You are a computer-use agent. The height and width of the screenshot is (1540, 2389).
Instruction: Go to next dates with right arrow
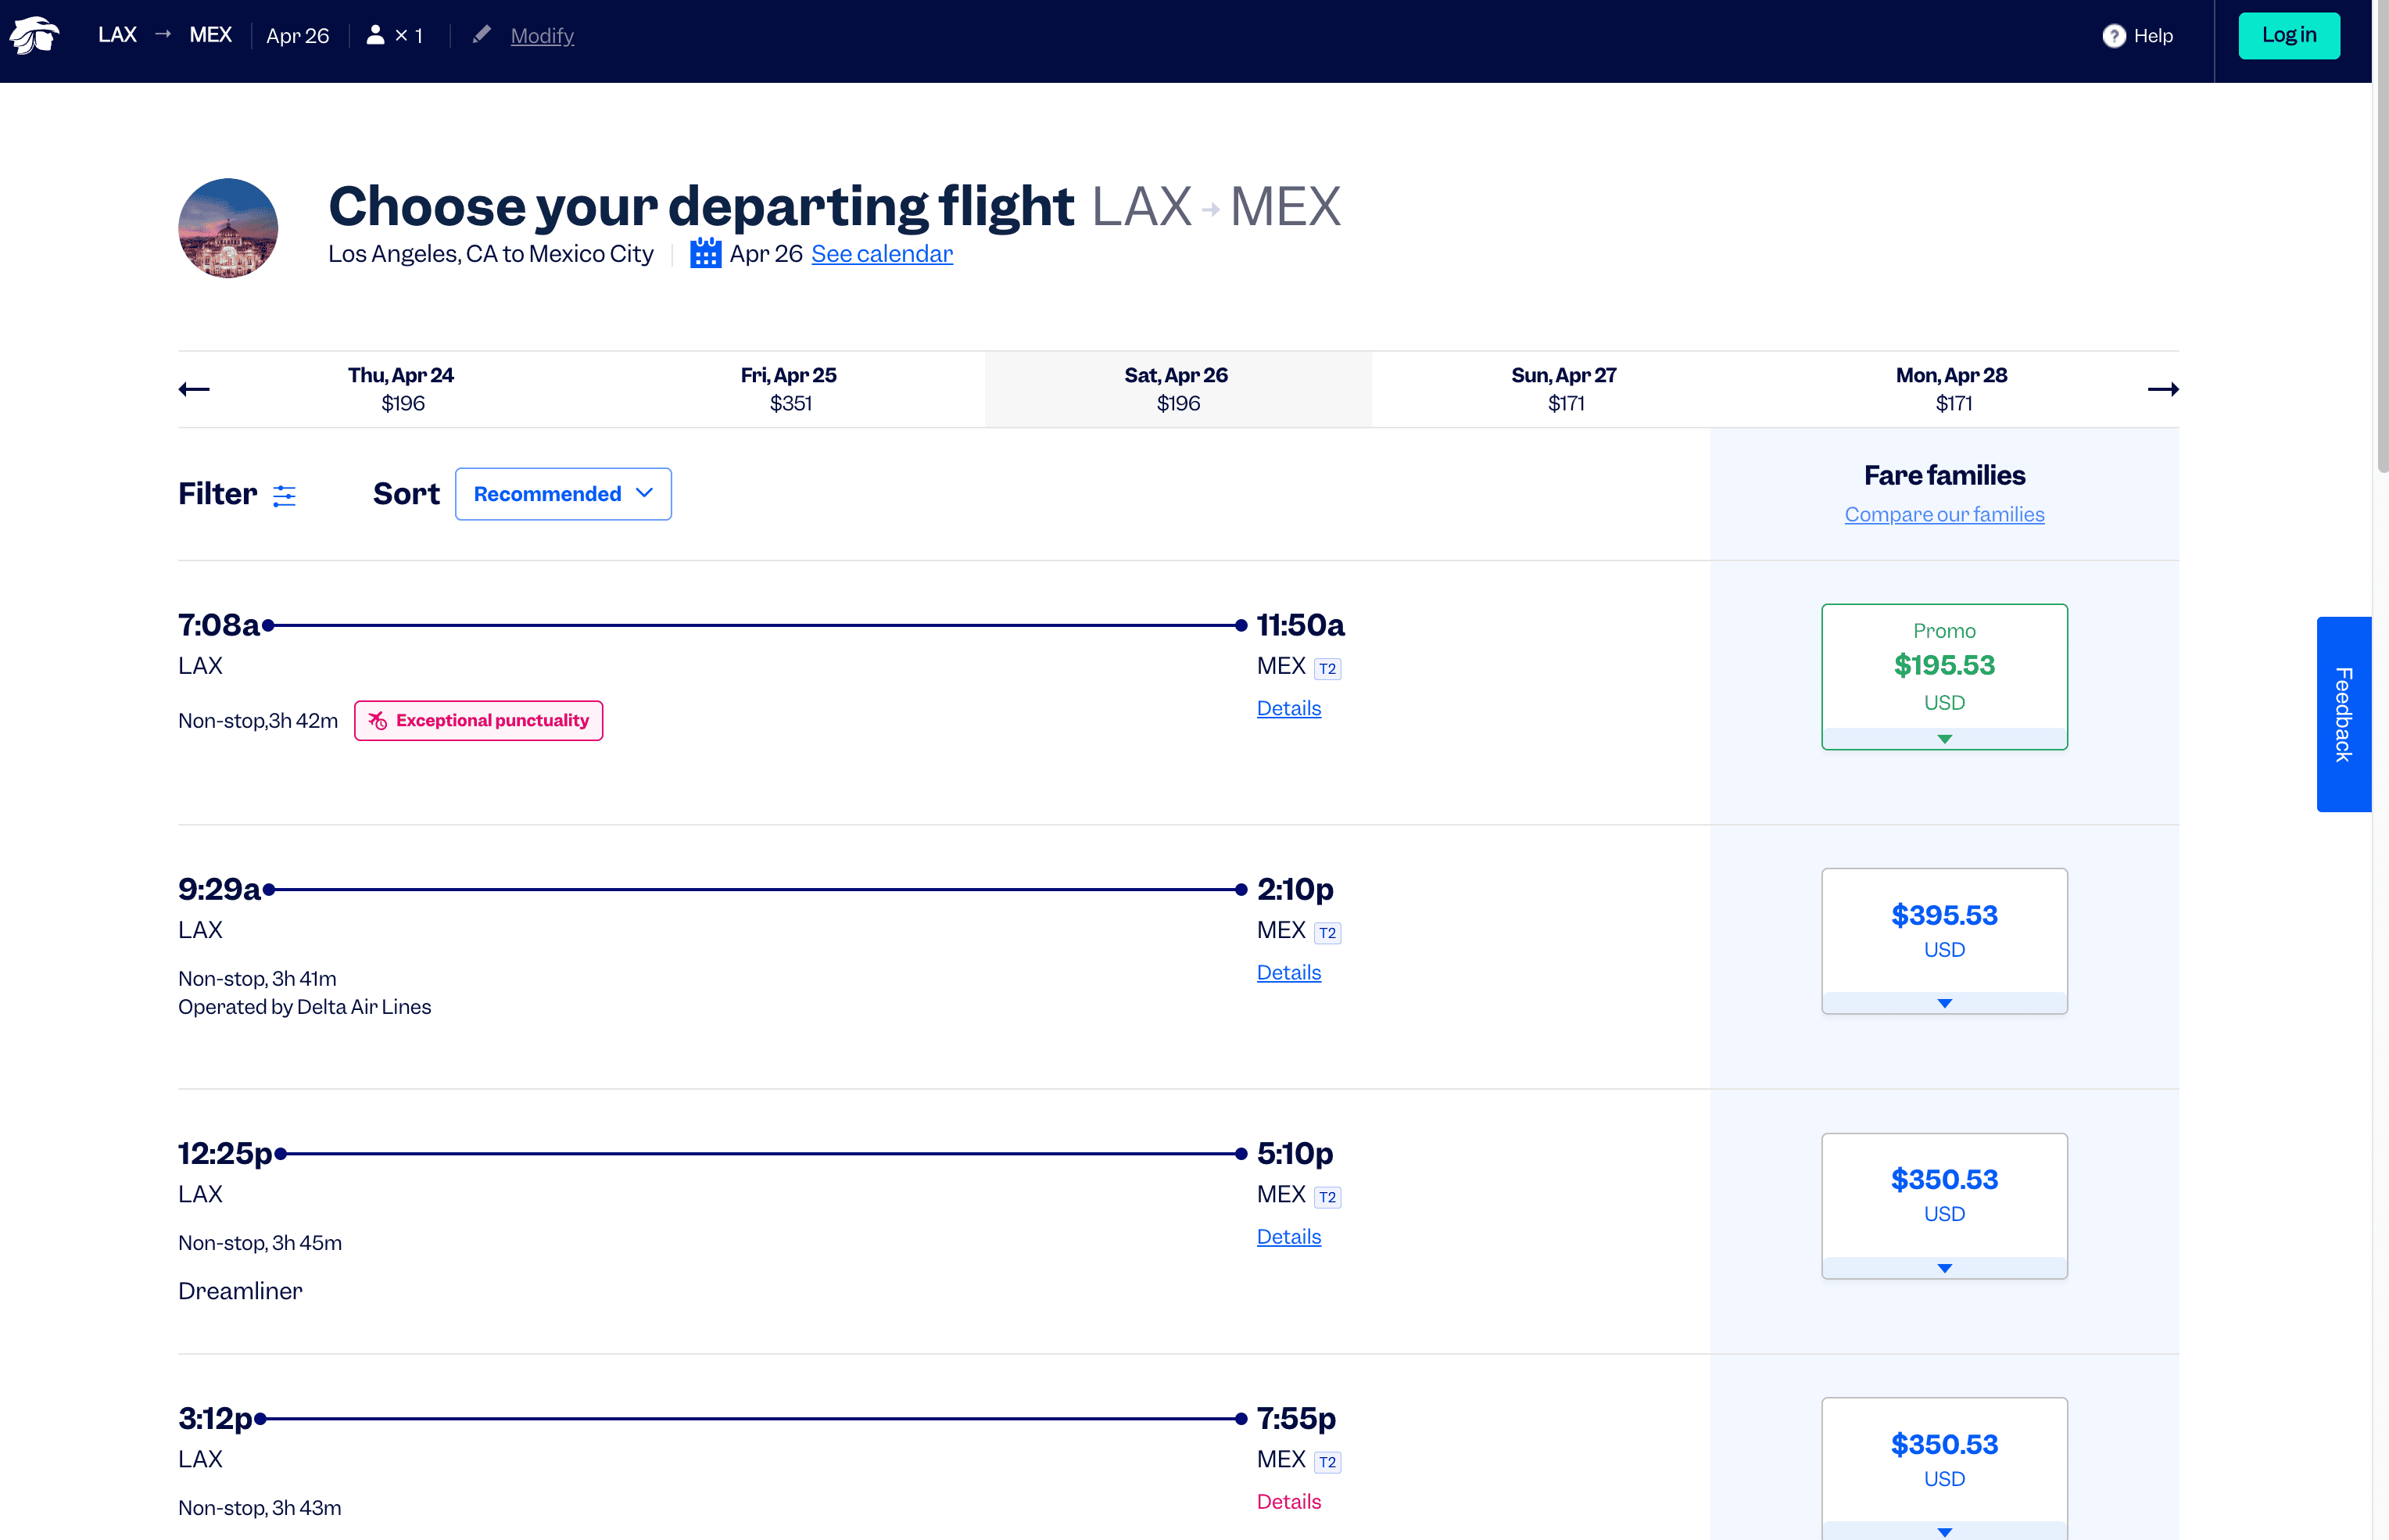tap(2162, 389)
